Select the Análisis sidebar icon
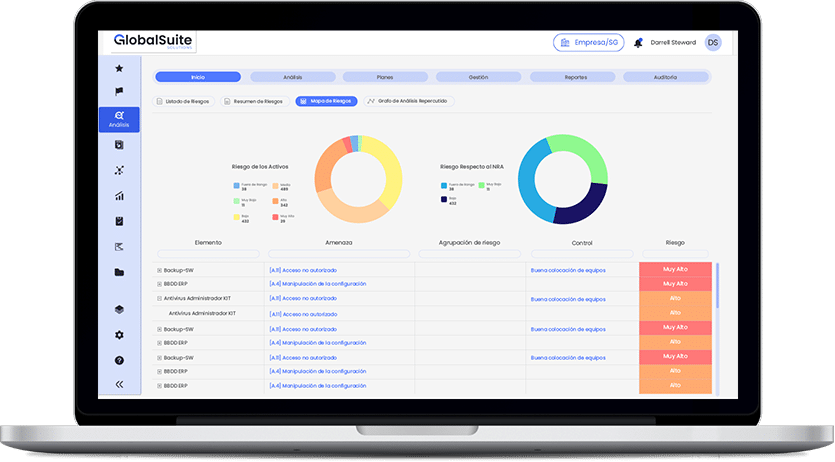Viewport: 835px width, 462px height. click(119, 119)
